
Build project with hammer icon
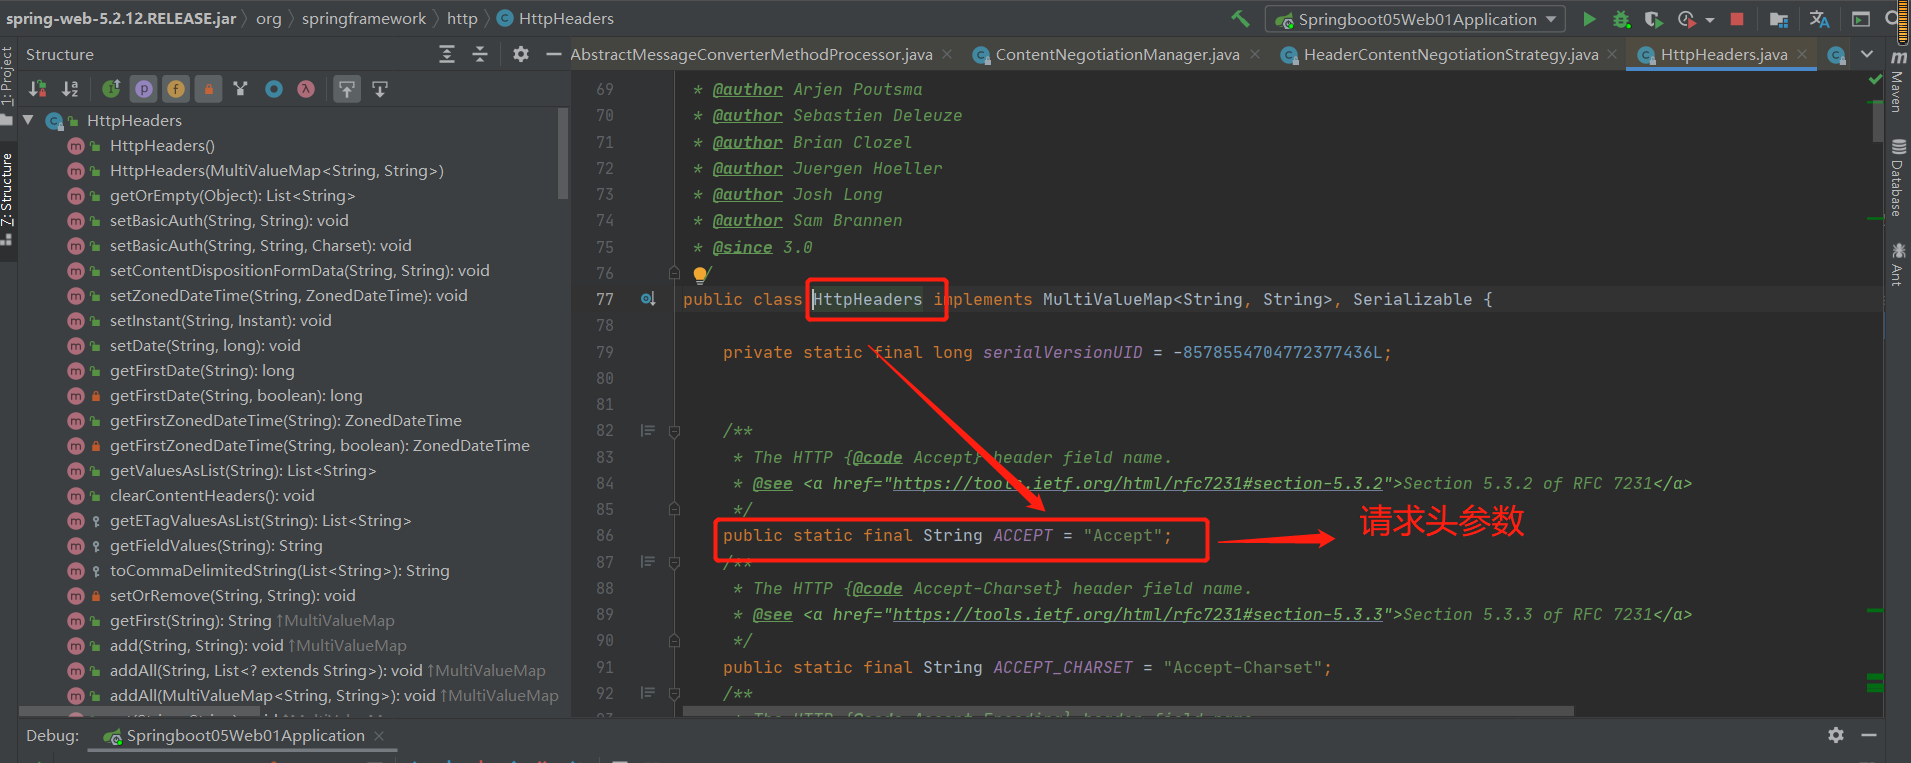pyautogui.click(x=1240, y=18)
